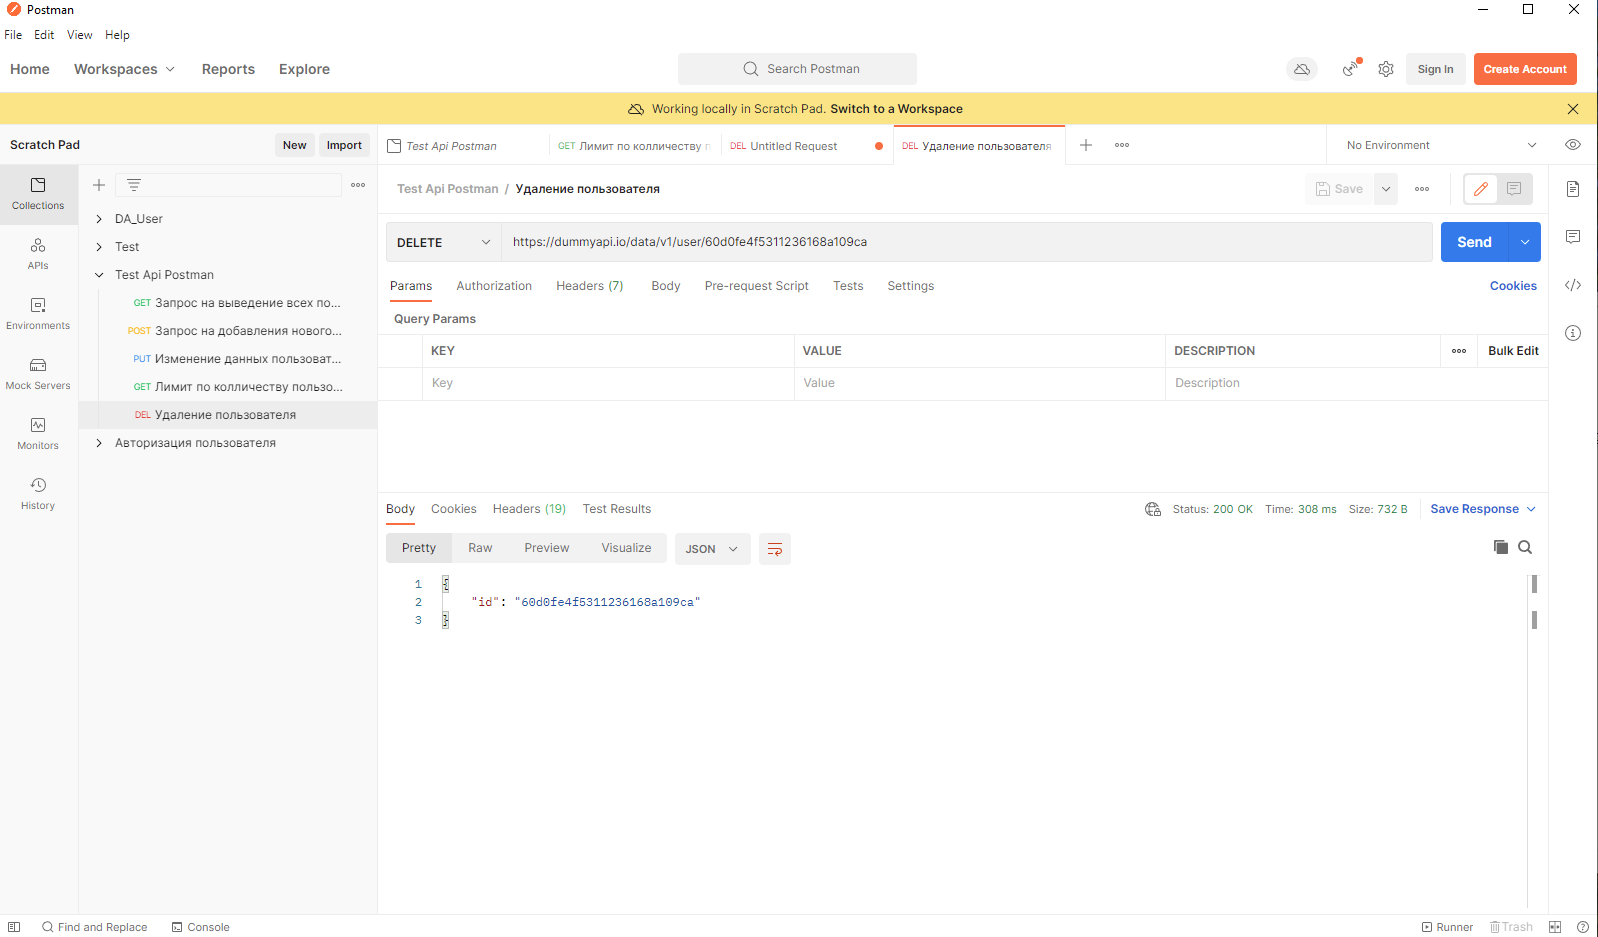Open the code snippet icon
Screen dimensions: 1598x937
(1573, 285)
